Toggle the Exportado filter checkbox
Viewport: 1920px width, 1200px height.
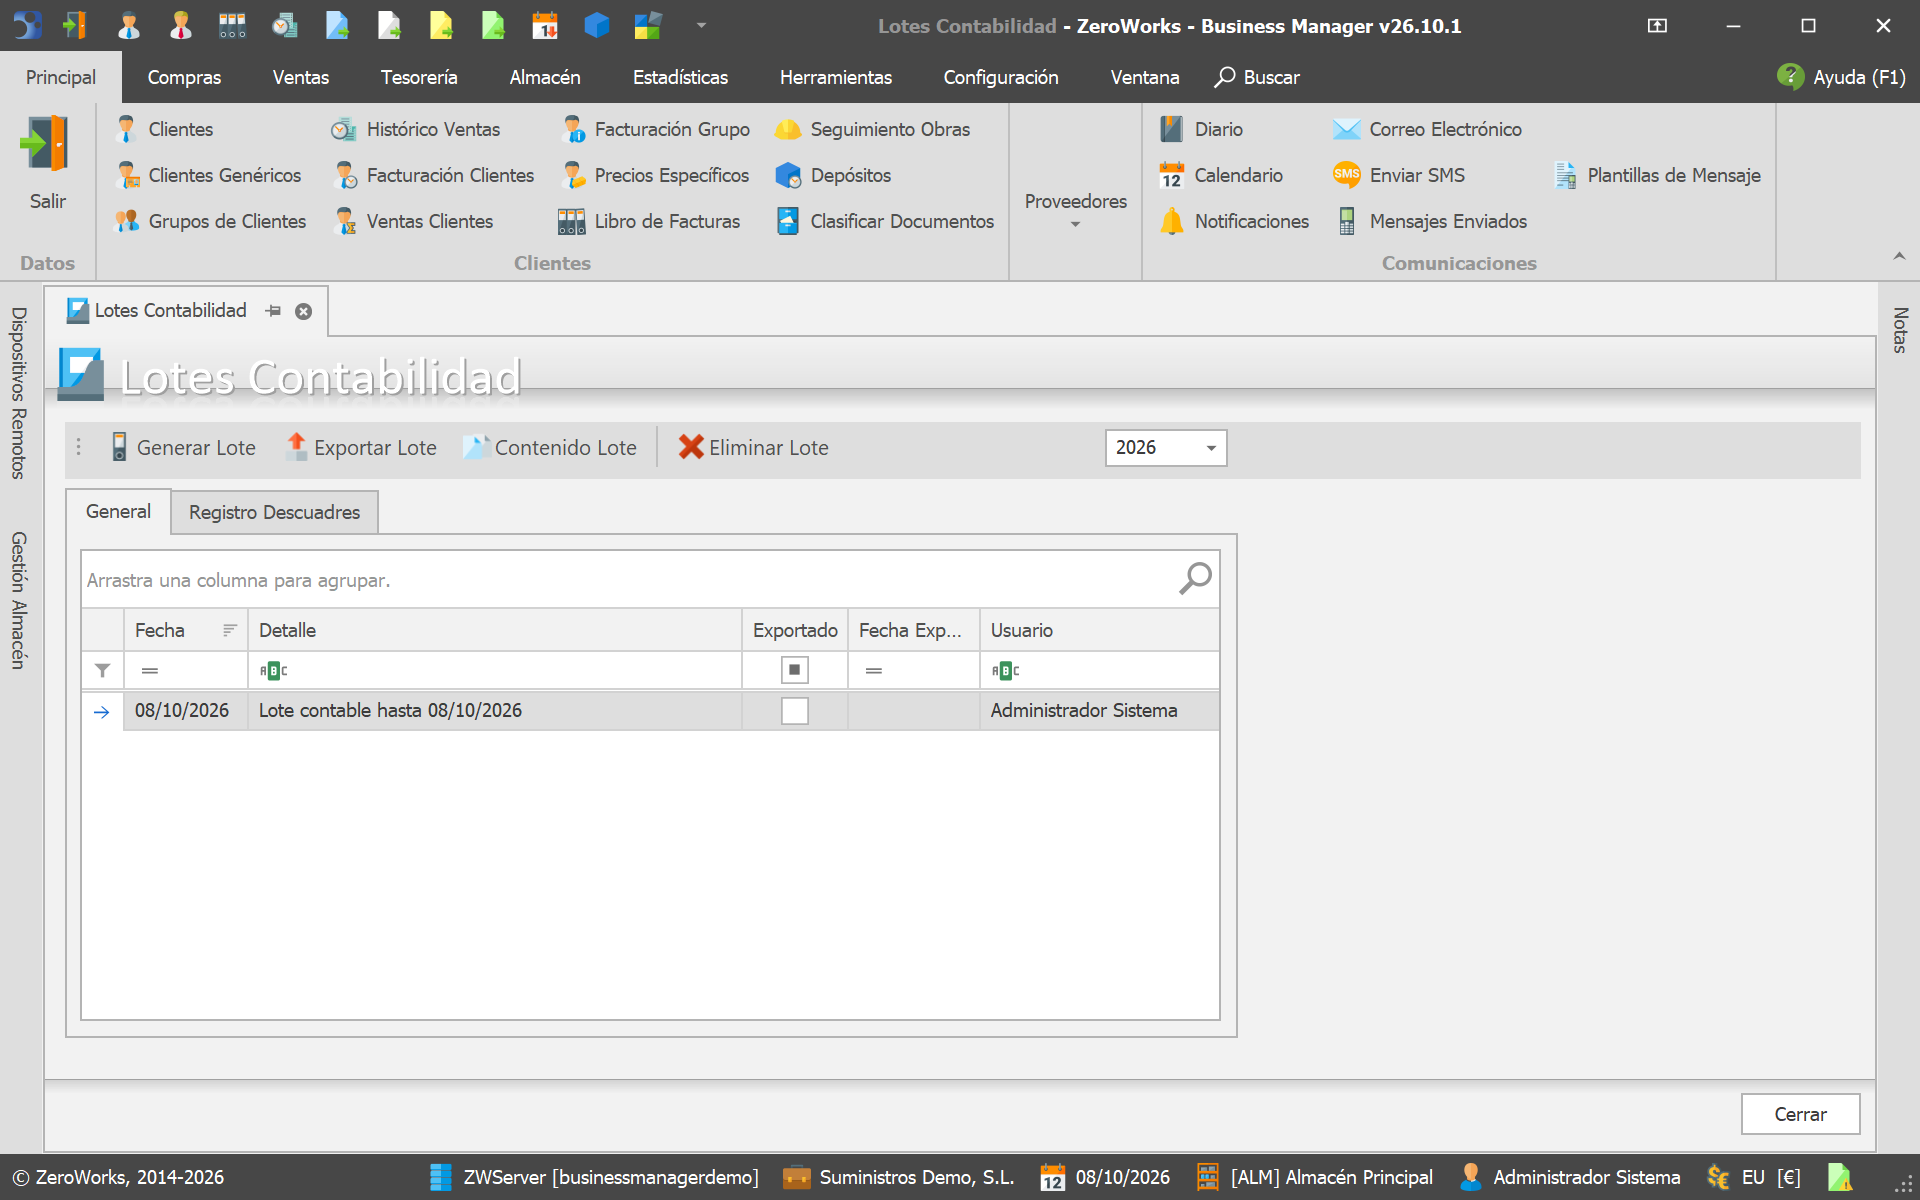pos(795,670)
